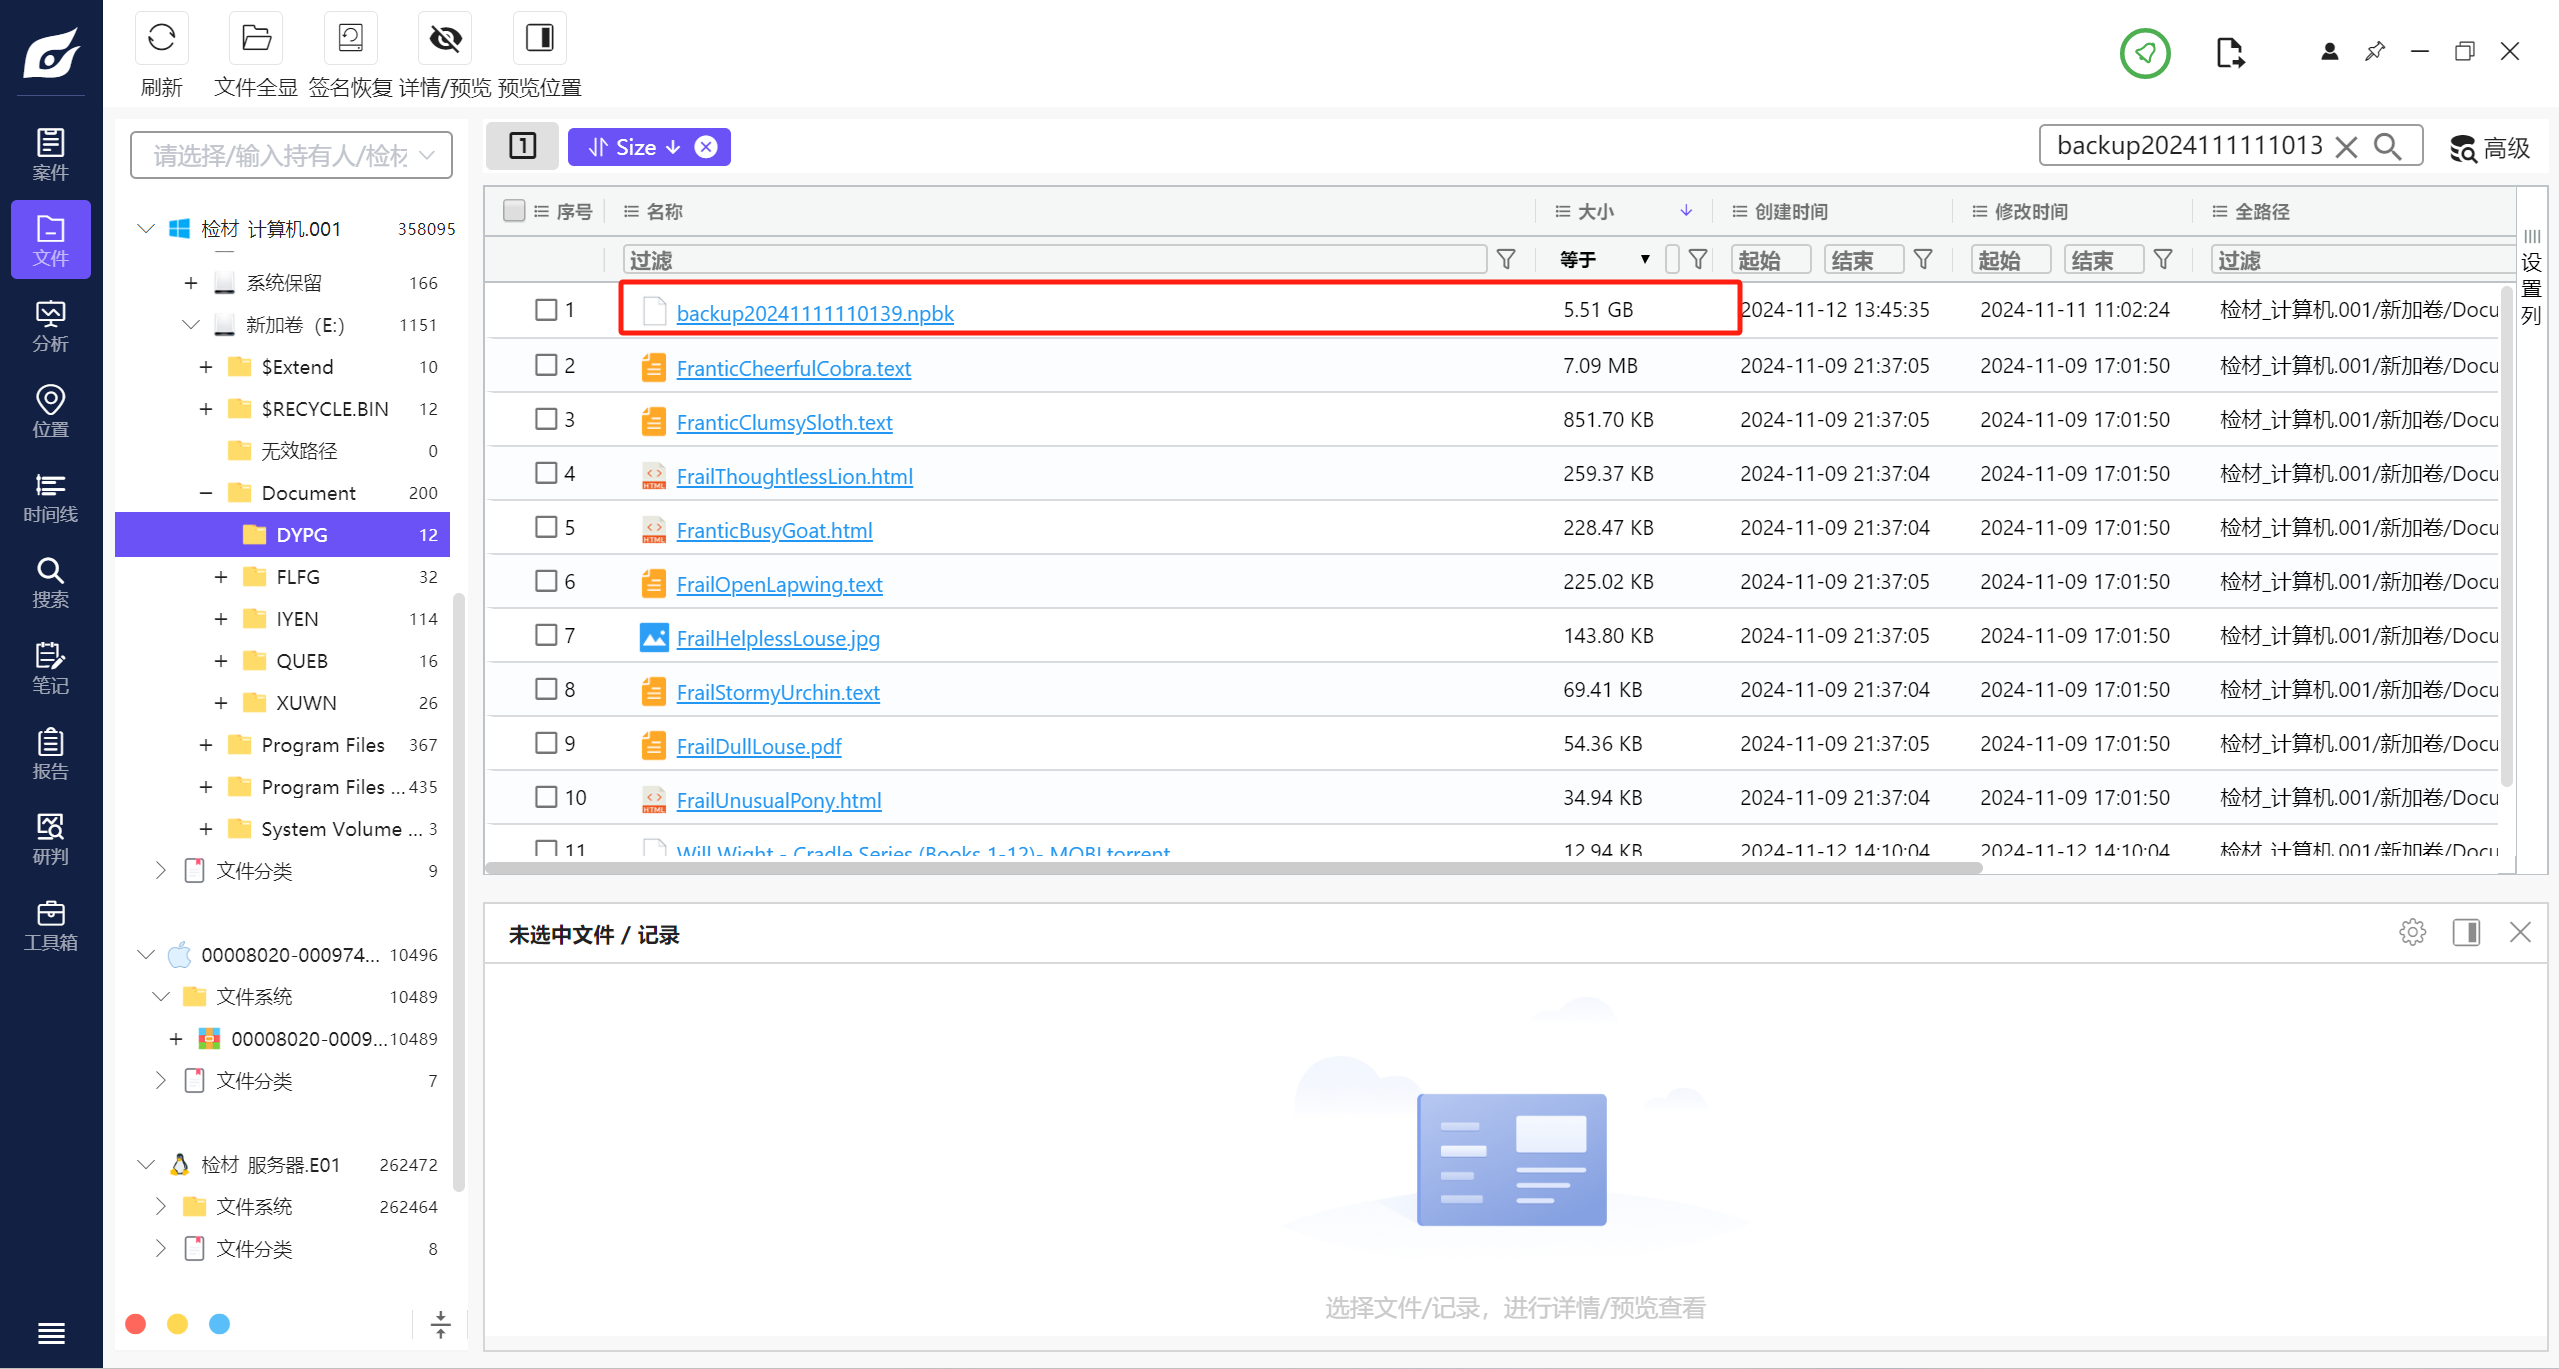Image resolution: width=2559 pixels, height=1369 pixels.
Task: Click the Advanced (高级) search button
Action: pos(2490,148)
